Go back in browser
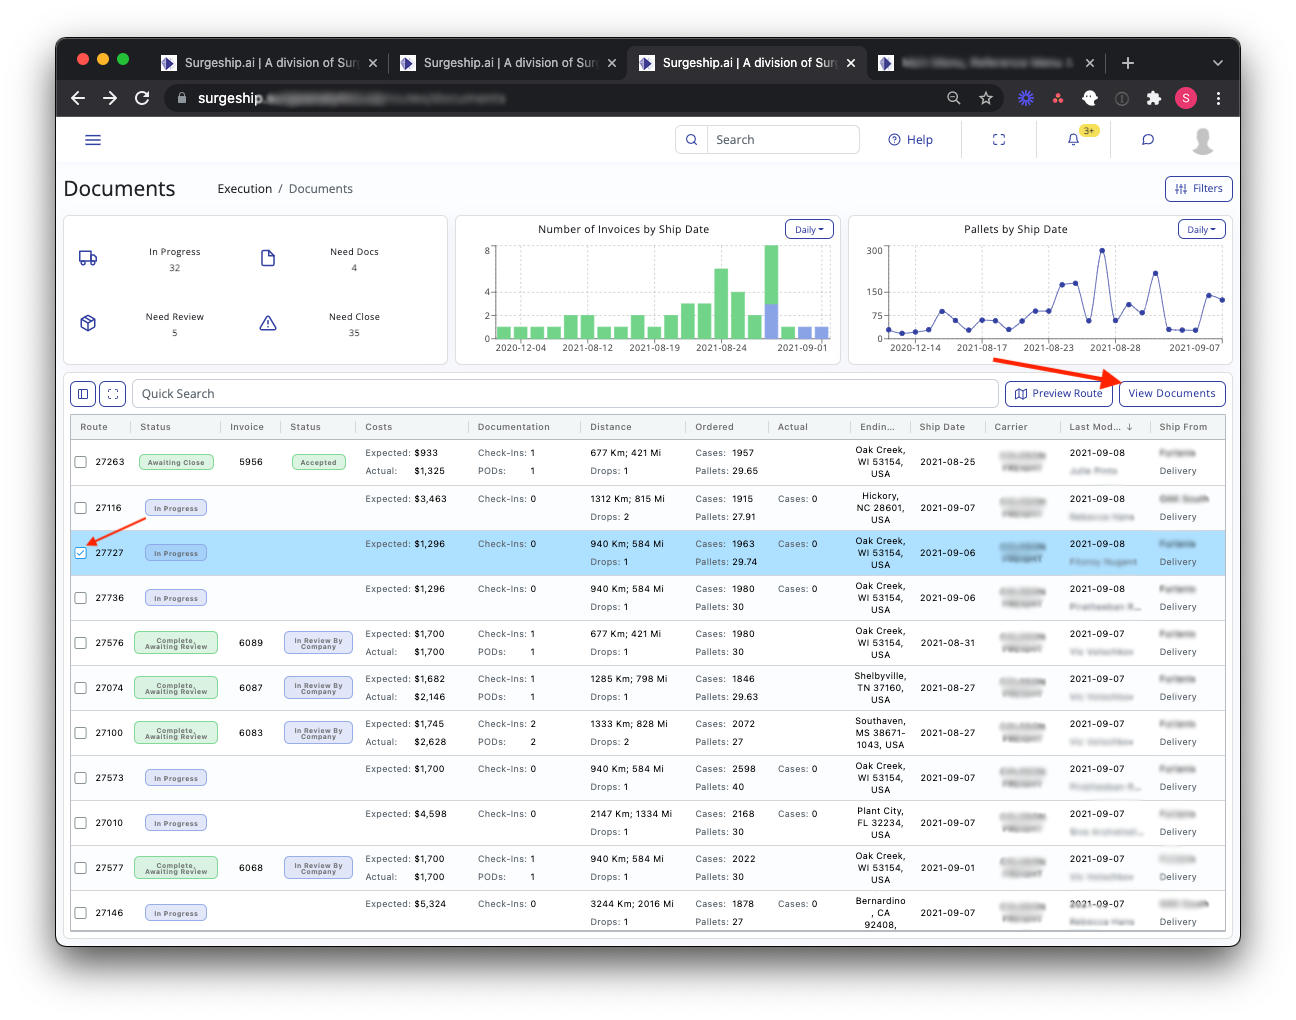Screen dimensions: 1296x1020 point(78,98)
